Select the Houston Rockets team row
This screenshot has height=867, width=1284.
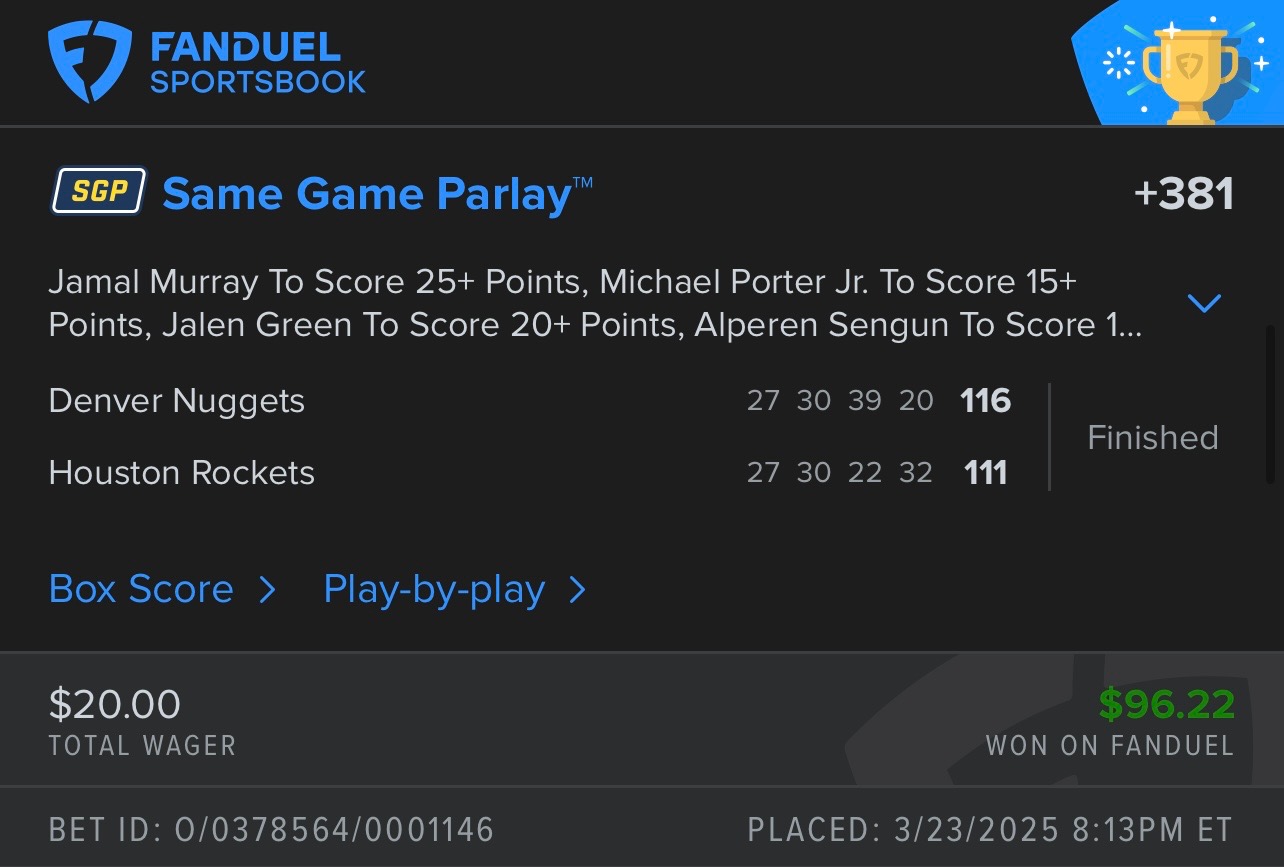point(182,473)
